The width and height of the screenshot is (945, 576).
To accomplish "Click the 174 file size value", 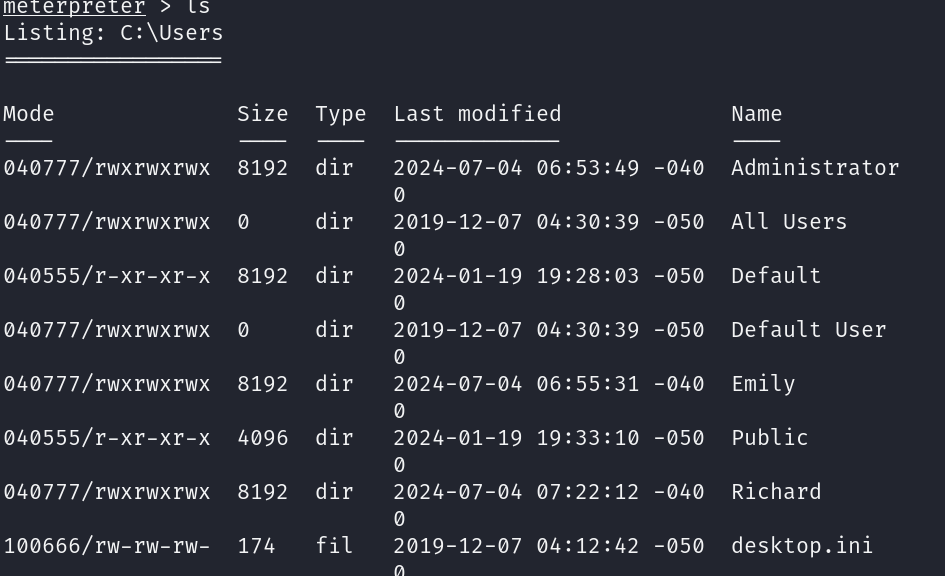I will [x=256, y=546].
